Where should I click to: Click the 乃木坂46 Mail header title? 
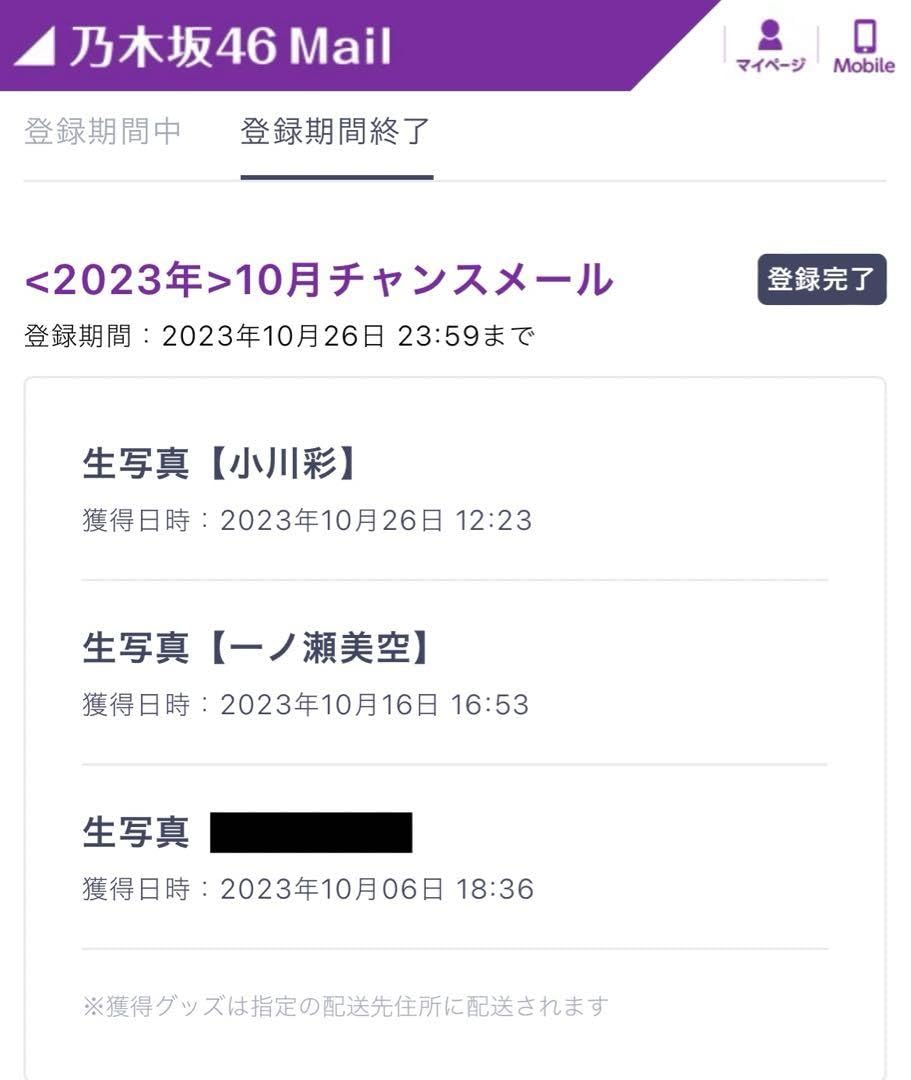pyautogui.click(x=229, y=47)
